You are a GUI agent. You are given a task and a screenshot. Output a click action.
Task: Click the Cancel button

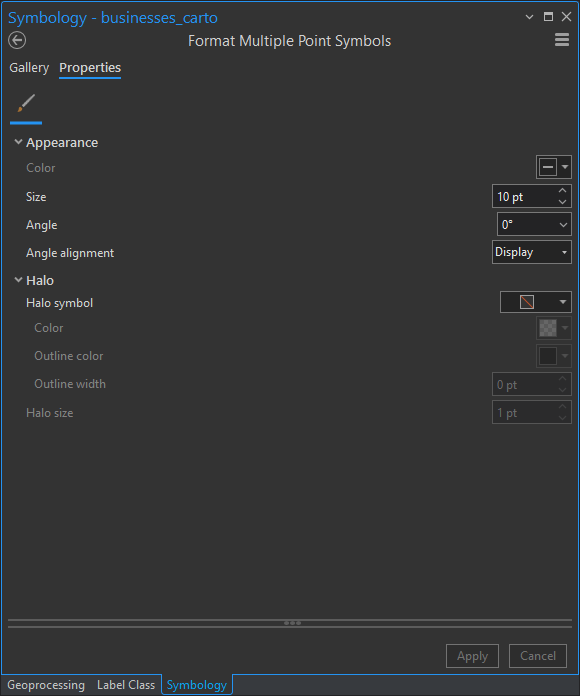pyautogui.click(x=537, y=656)
